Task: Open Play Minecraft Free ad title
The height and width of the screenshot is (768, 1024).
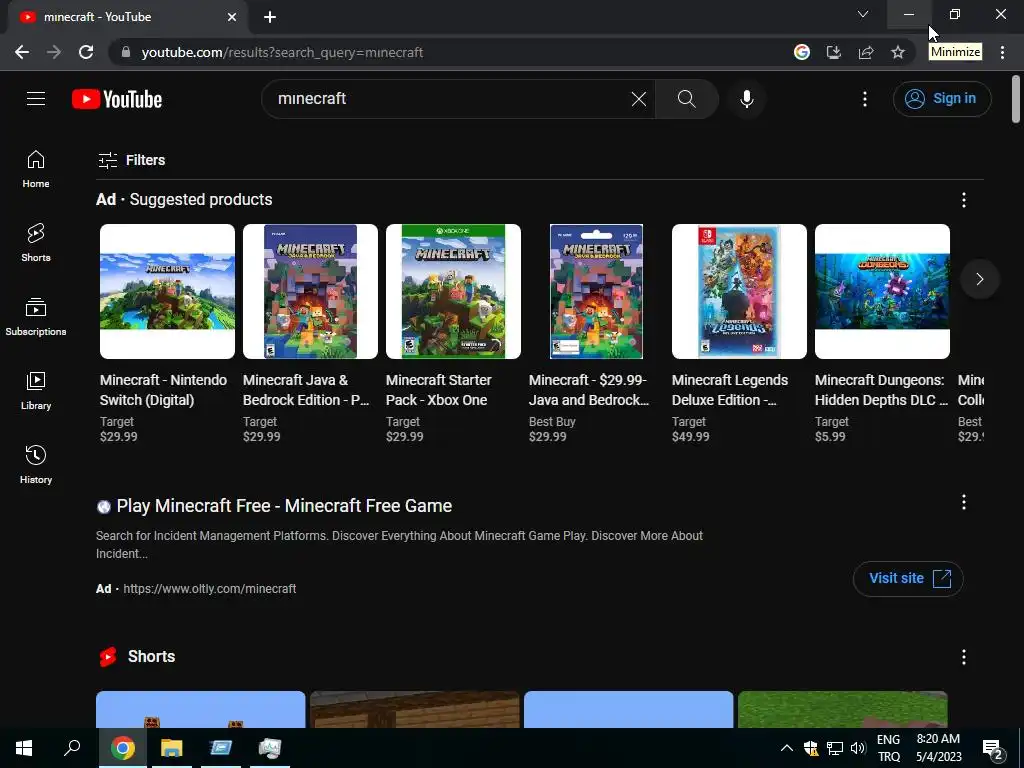Action: 284,505
